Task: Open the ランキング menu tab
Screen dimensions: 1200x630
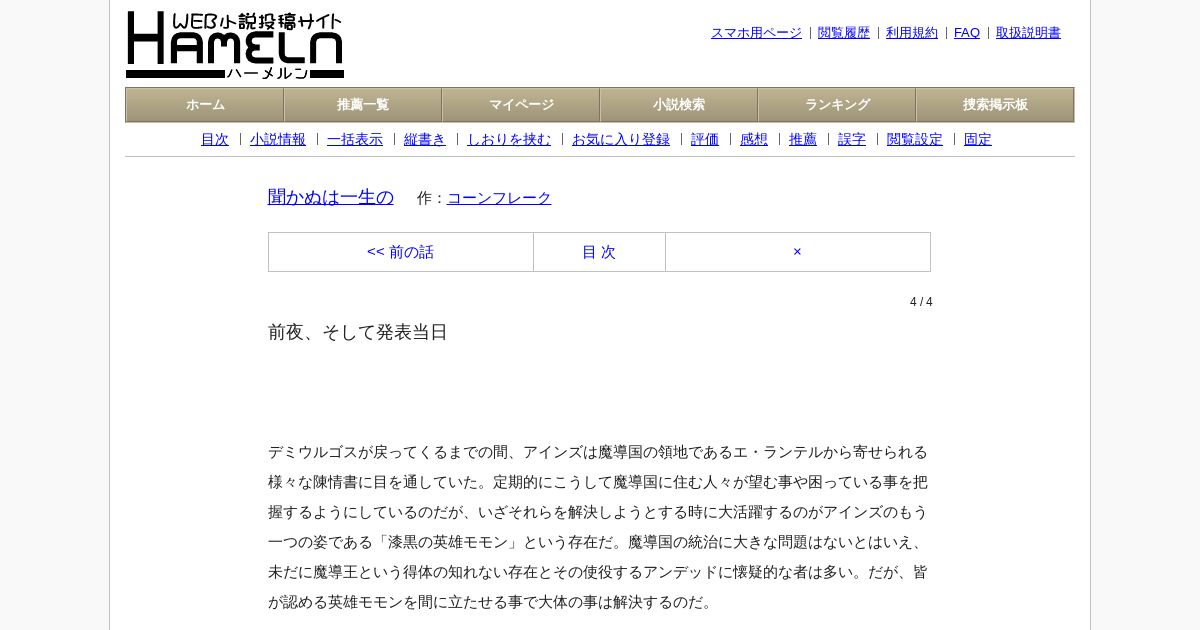Action: (837, 105)
